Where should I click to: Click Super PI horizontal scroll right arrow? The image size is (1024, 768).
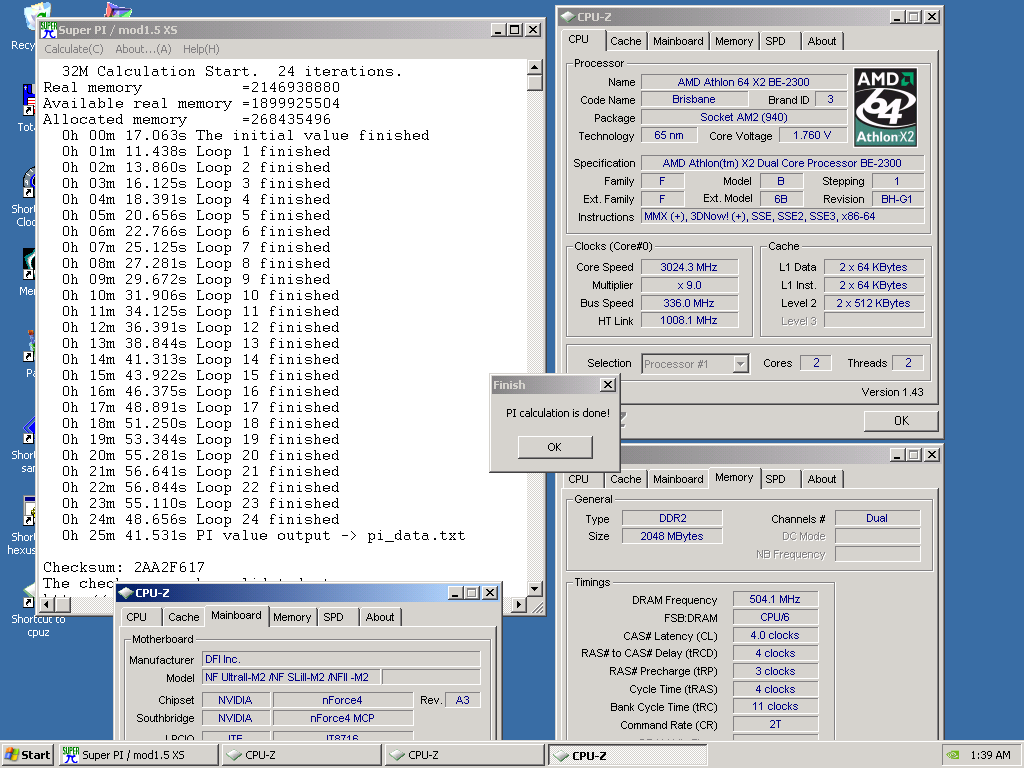coord(519,605)
